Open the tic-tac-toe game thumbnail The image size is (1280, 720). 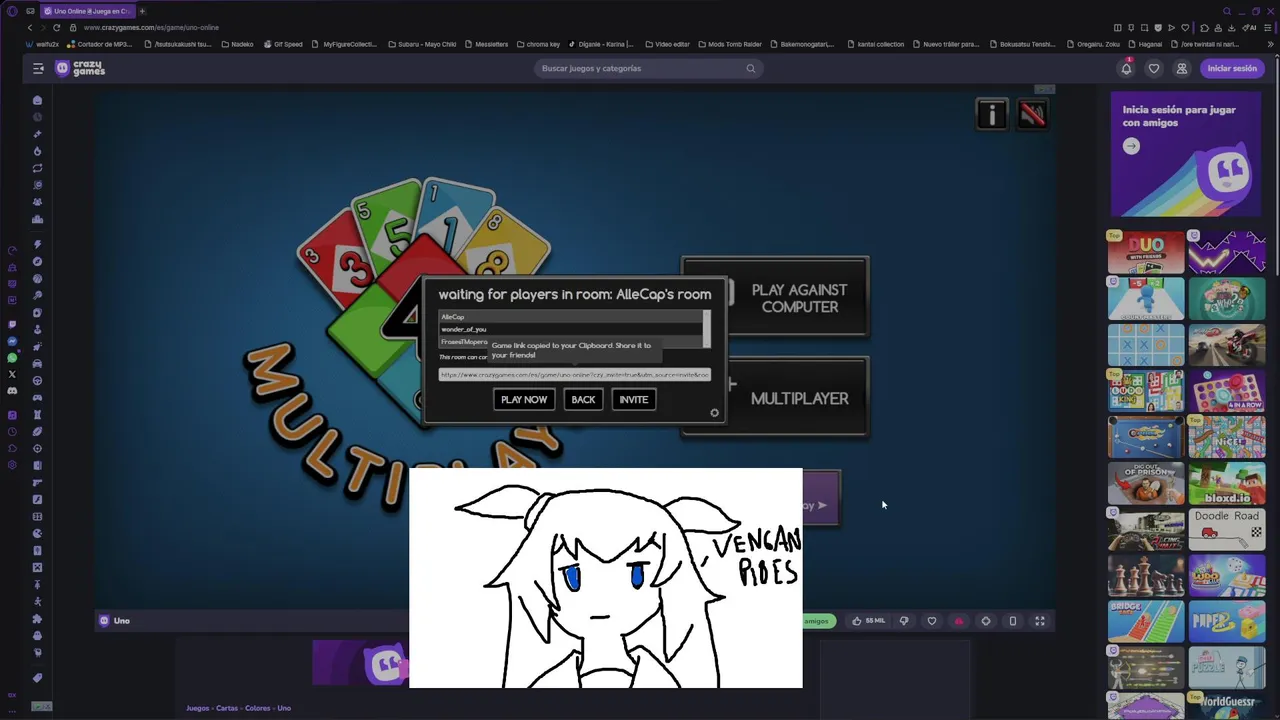[1145, 345]
